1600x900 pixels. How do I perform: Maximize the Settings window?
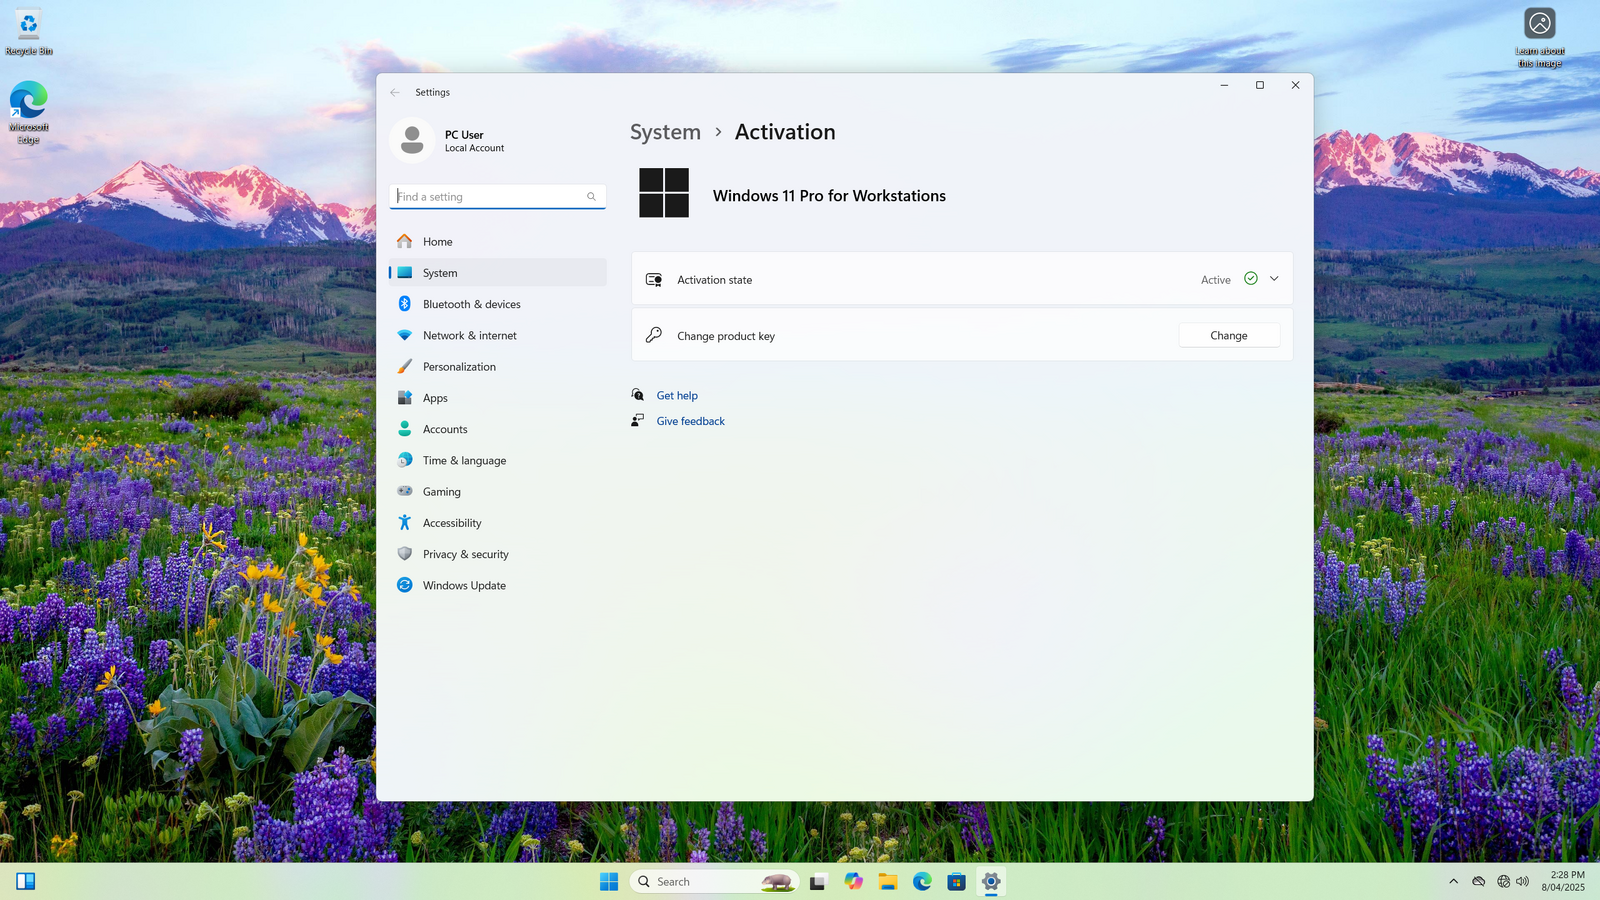coord(1260,85)
